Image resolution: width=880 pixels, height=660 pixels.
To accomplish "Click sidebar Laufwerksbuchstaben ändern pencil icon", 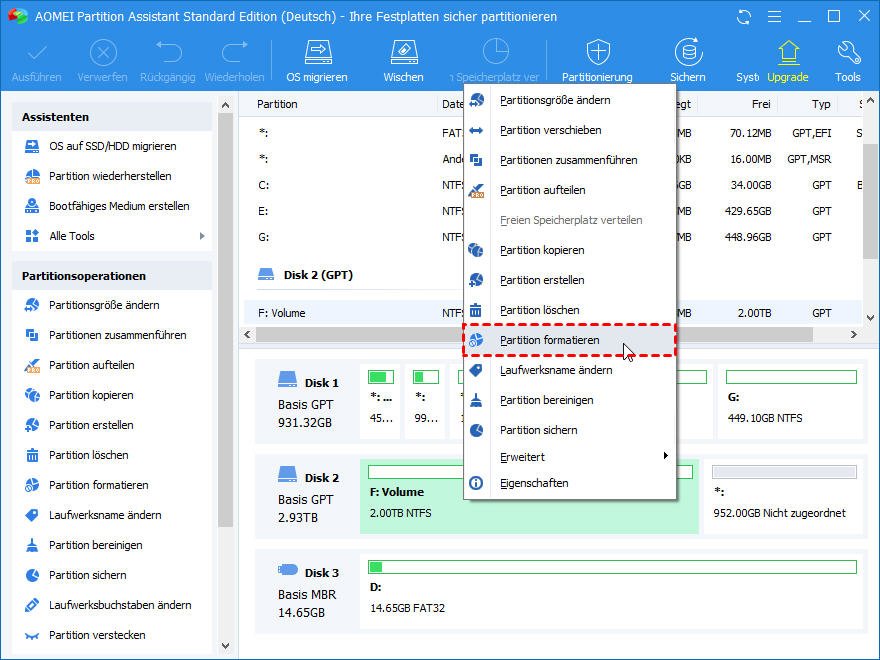I will point(32,605).
